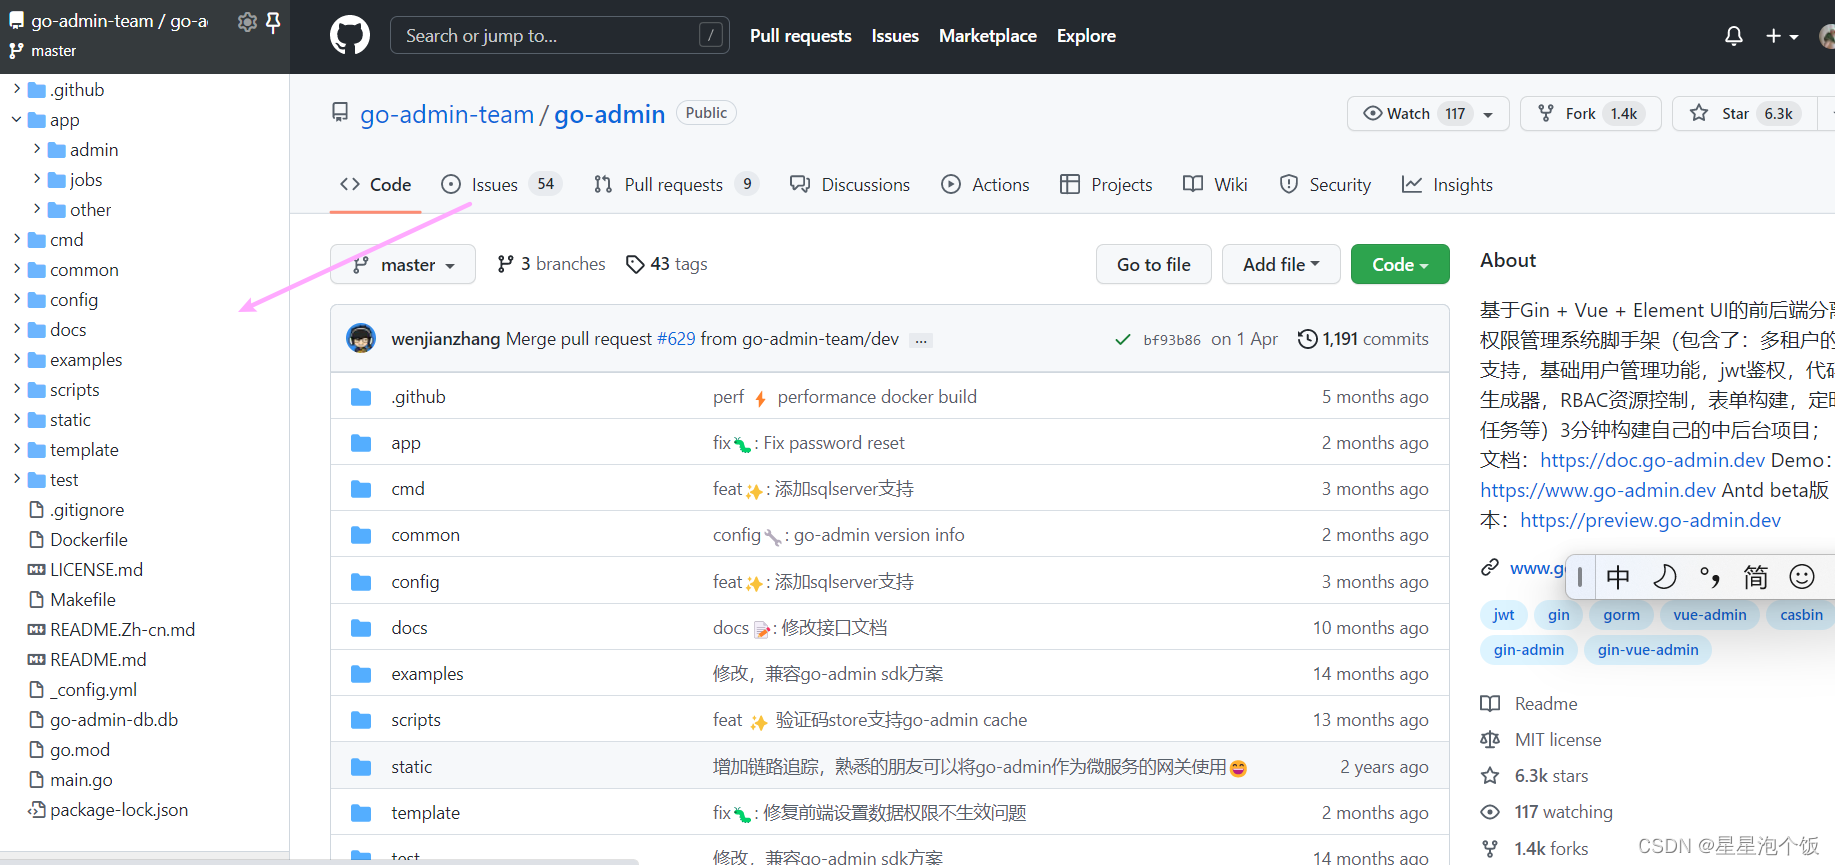Image resolution: width=1835 pixels, height=865 pixels.
Task: Open the scripts folder row
Action: 890,720
